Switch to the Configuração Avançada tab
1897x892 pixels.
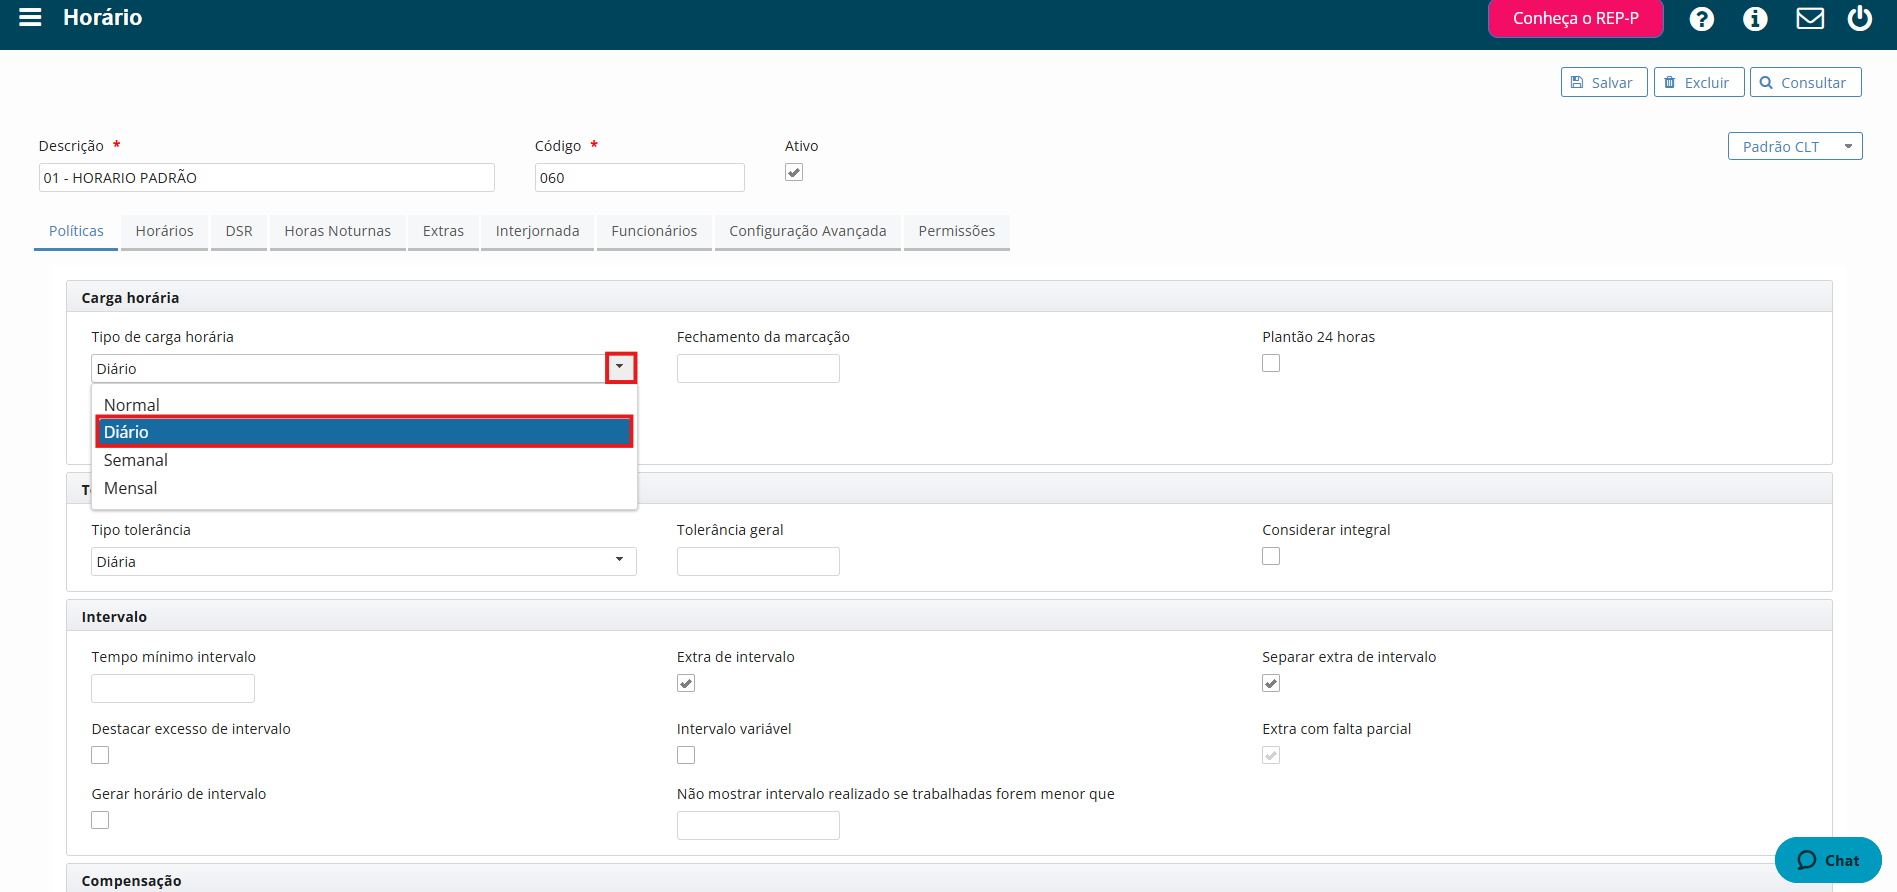808,231
